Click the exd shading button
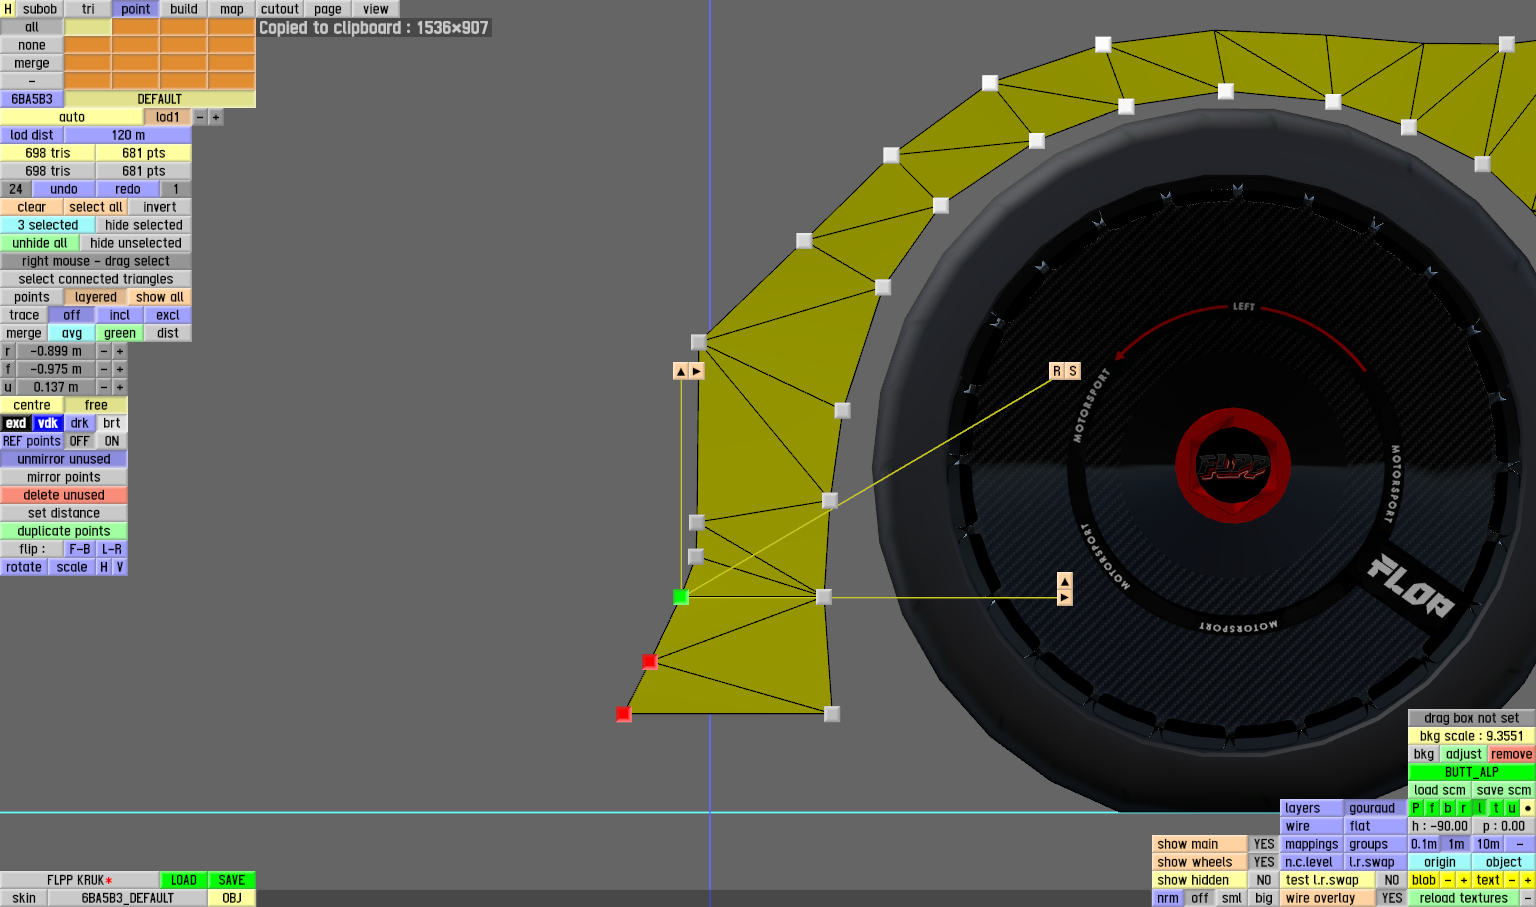1536x907 pixels. pyautogui.click(x=16, y=423)
